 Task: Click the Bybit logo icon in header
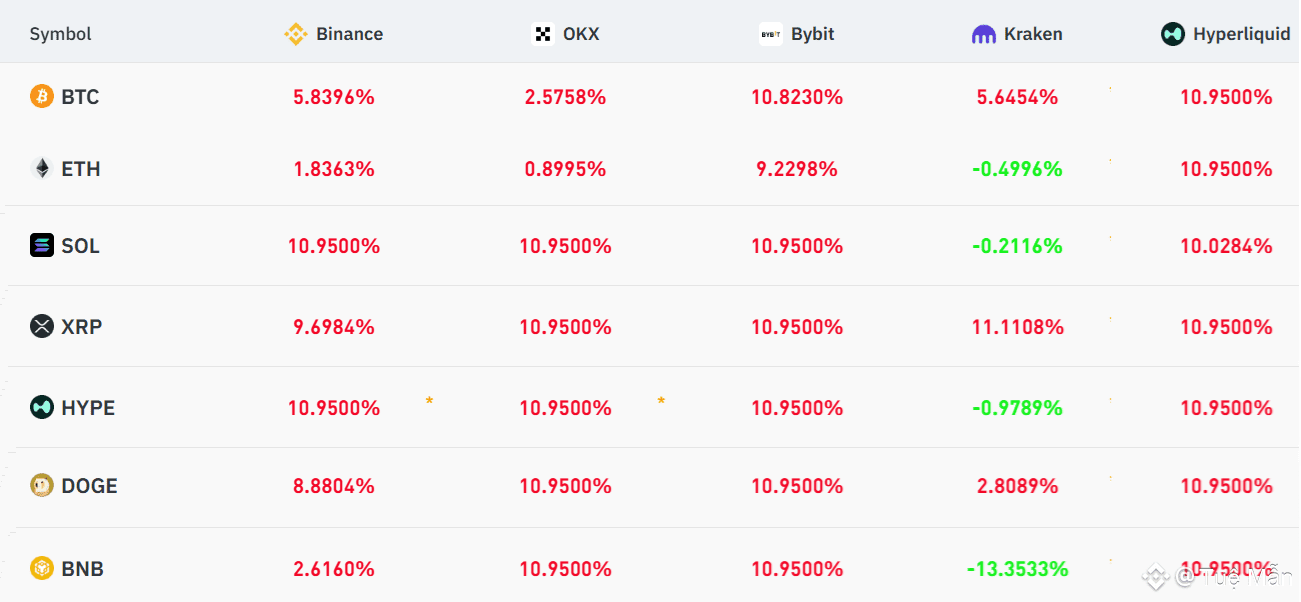(771, 34)
